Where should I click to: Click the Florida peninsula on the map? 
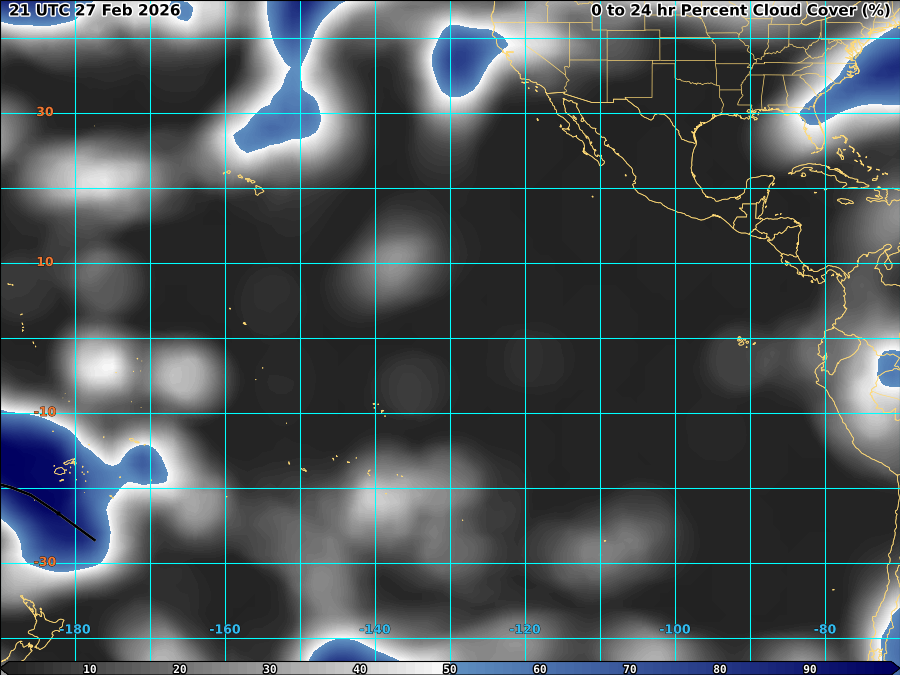pyautogui.click(x=814, y=128)
